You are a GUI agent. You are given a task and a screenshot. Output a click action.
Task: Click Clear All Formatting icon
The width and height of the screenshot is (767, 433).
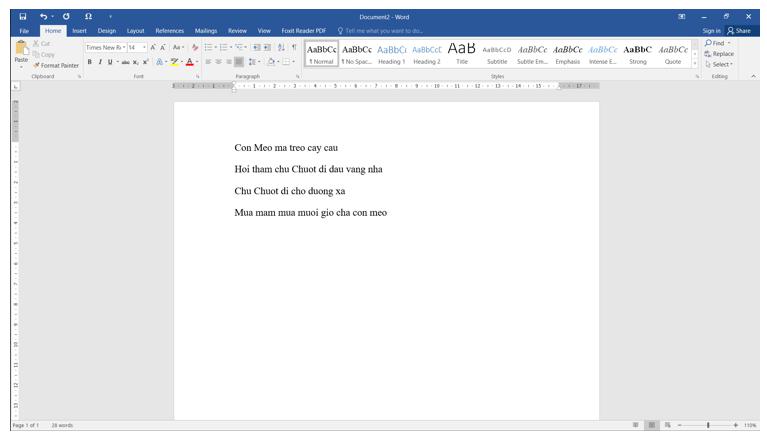[x=195, y=47]
